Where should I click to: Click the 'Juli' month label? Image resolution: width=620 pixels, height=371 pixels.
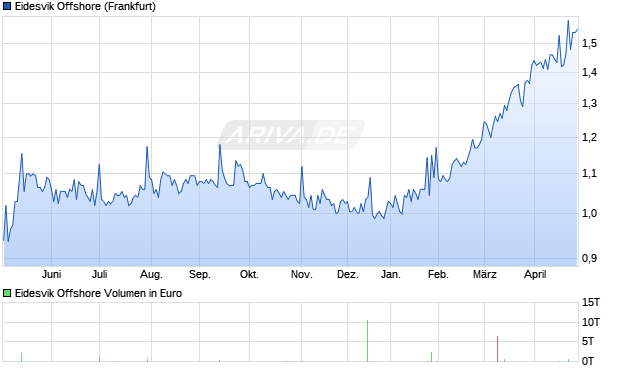coord(100,274)
